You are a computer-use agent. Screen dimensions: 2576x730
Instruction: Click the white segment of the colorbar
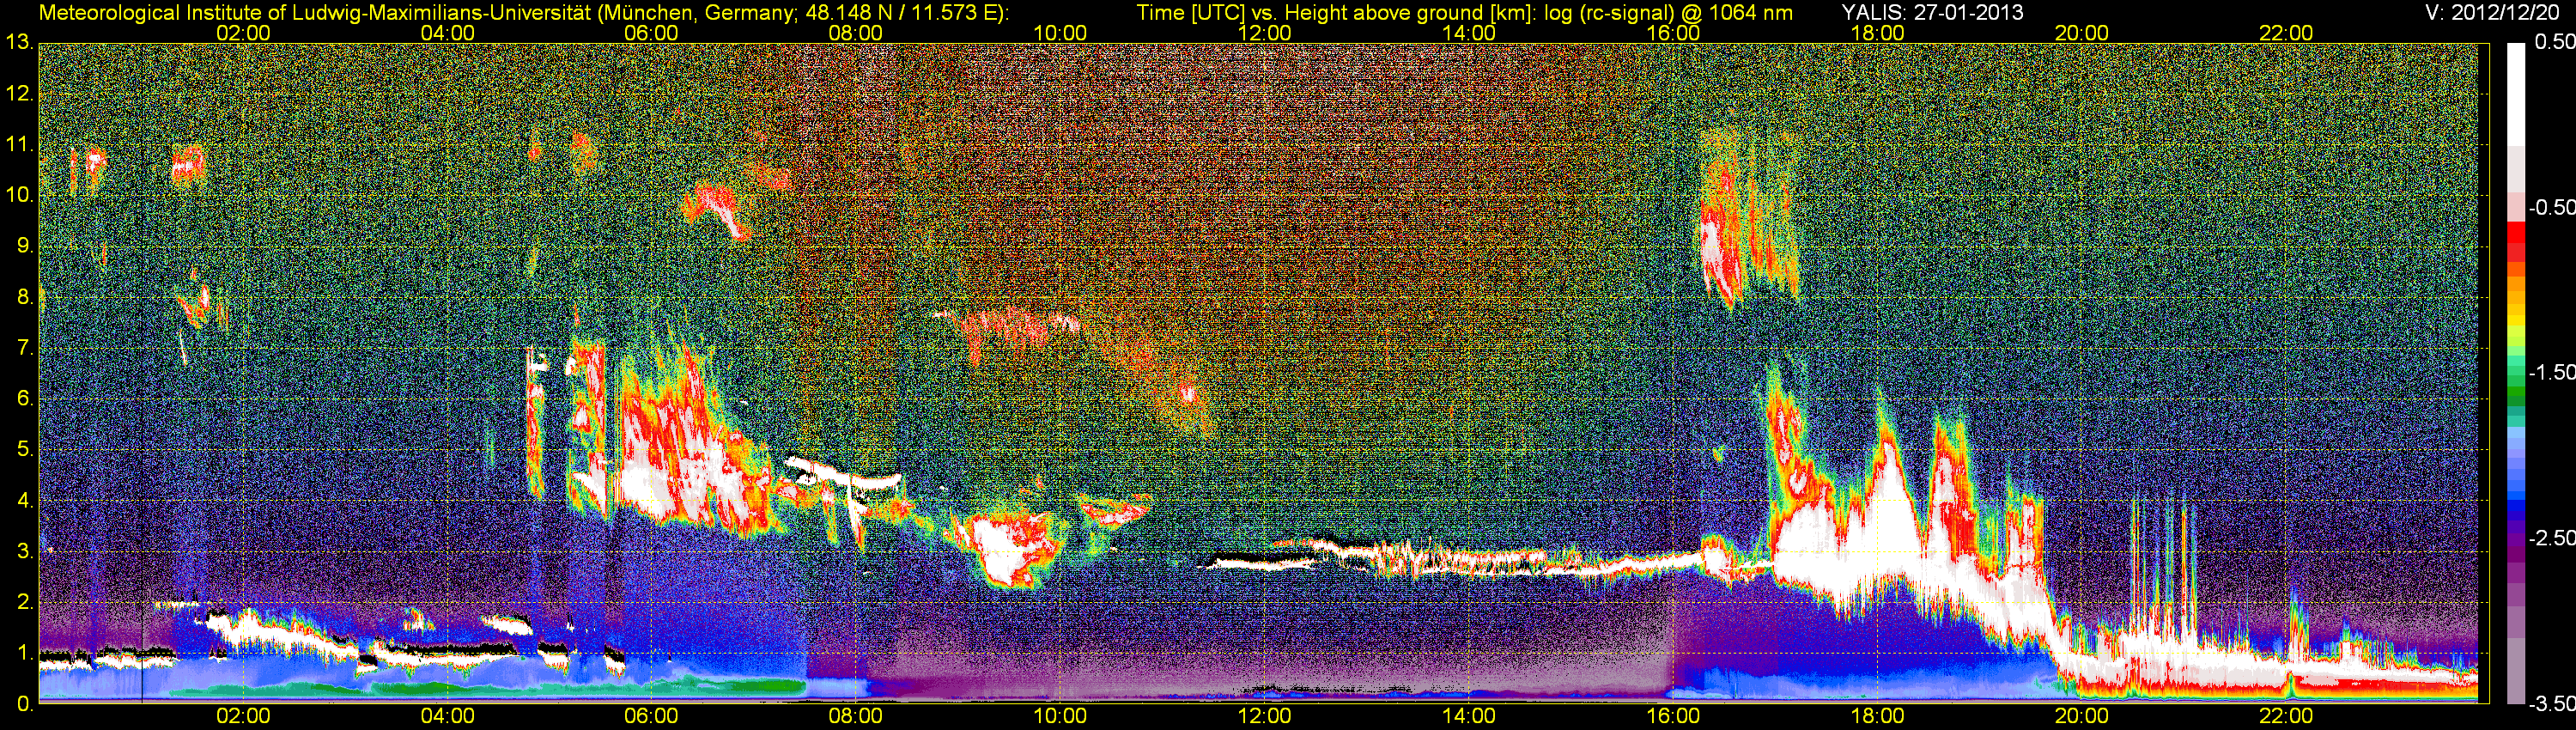[x=2515, y=95]
